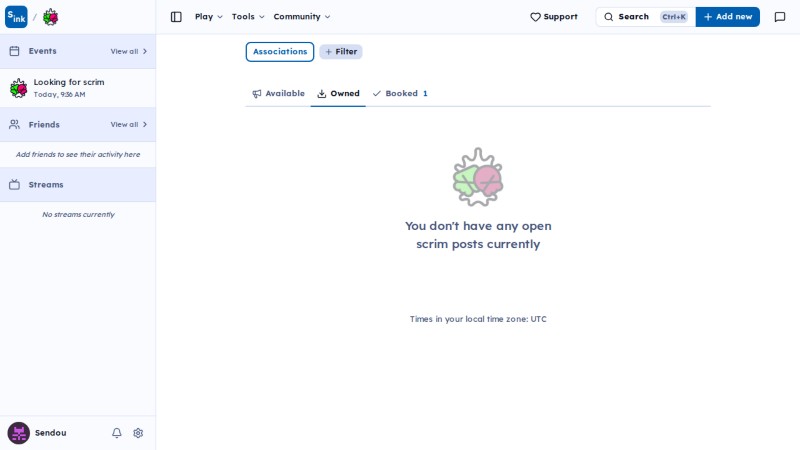Viewport: 800px width, 450px height.
Task: Click the Search field
Action: [x=645, y=17]
